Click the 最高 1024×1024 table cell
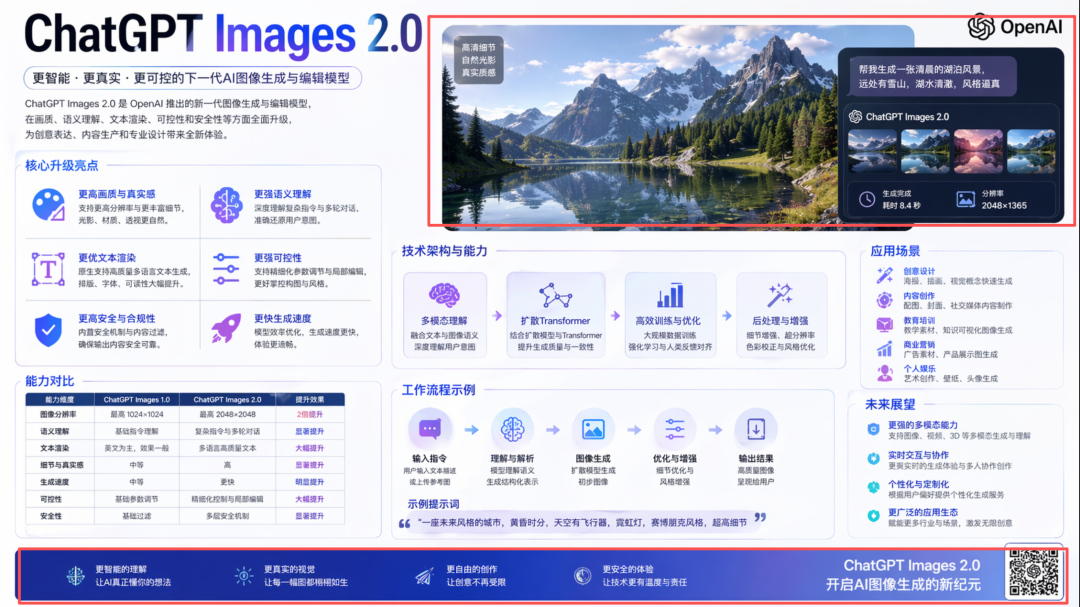Image resolution: width=1080 pixels, height=607 pixels. pyautogui.click(x=136, y=415)
